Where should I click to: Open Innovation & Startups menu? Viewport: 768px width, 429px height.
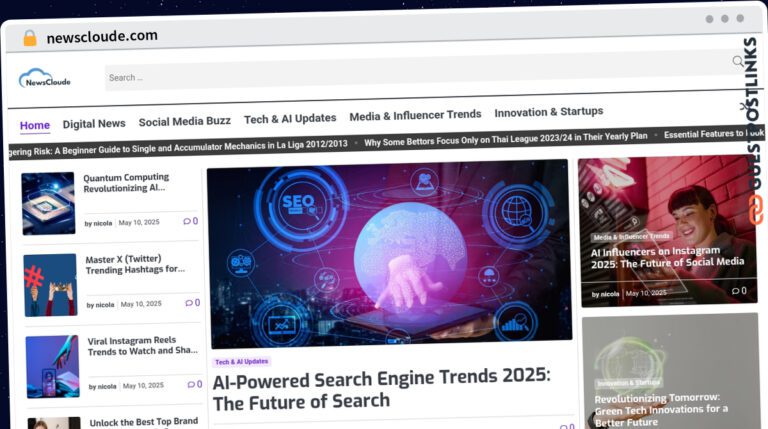(x=549, y=112)
